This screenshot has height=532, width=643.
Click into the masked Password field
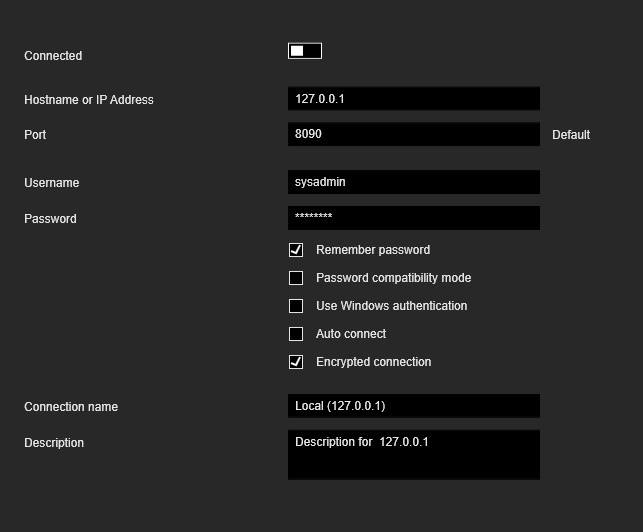pyautogui.click(x=413, y=218)
